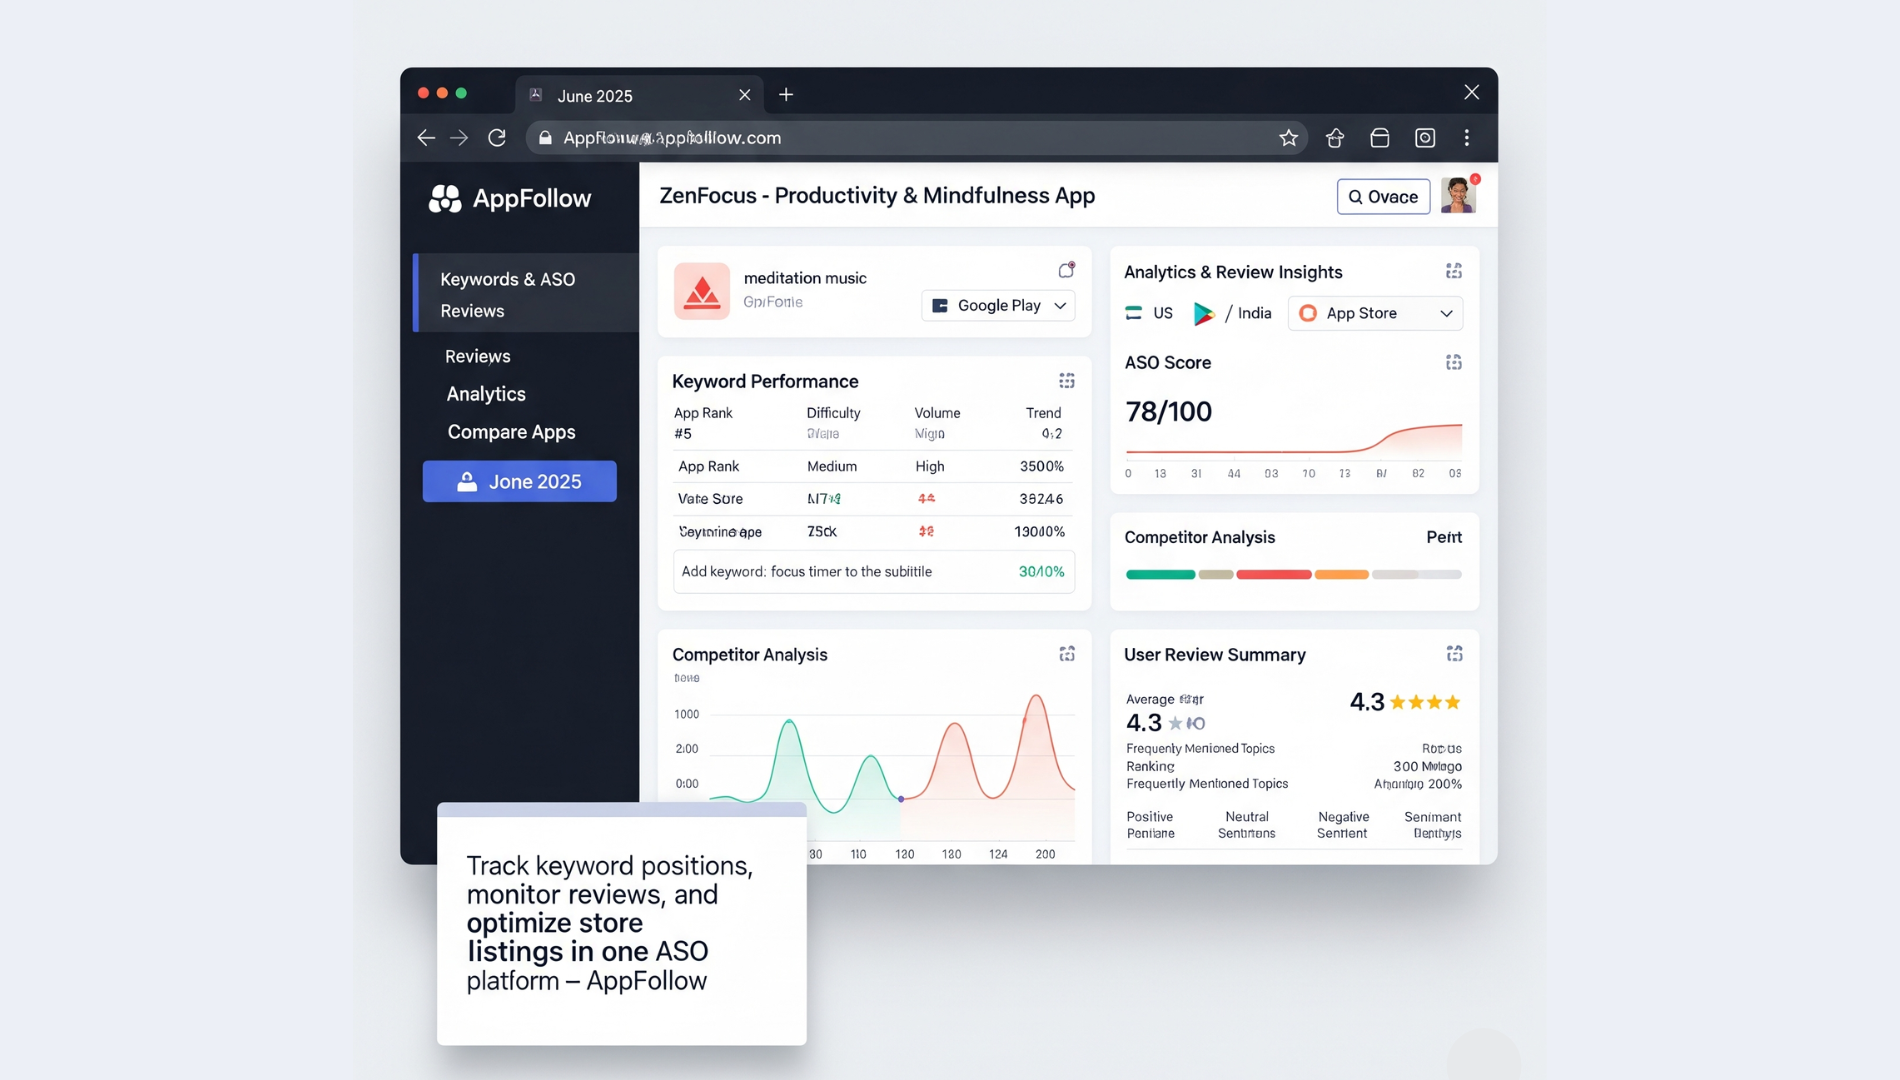
Task: Click the App Rank #5 header cell
Action: (703, 423)
